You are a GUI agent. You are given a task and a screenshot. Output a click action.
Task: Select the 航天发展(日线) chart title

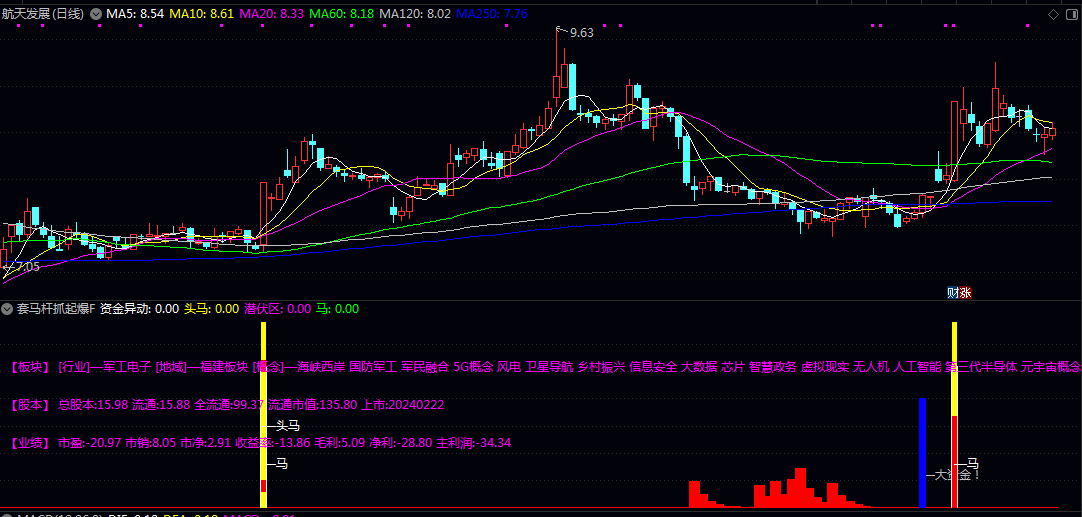pyautogui.click(x=43, y=14)
